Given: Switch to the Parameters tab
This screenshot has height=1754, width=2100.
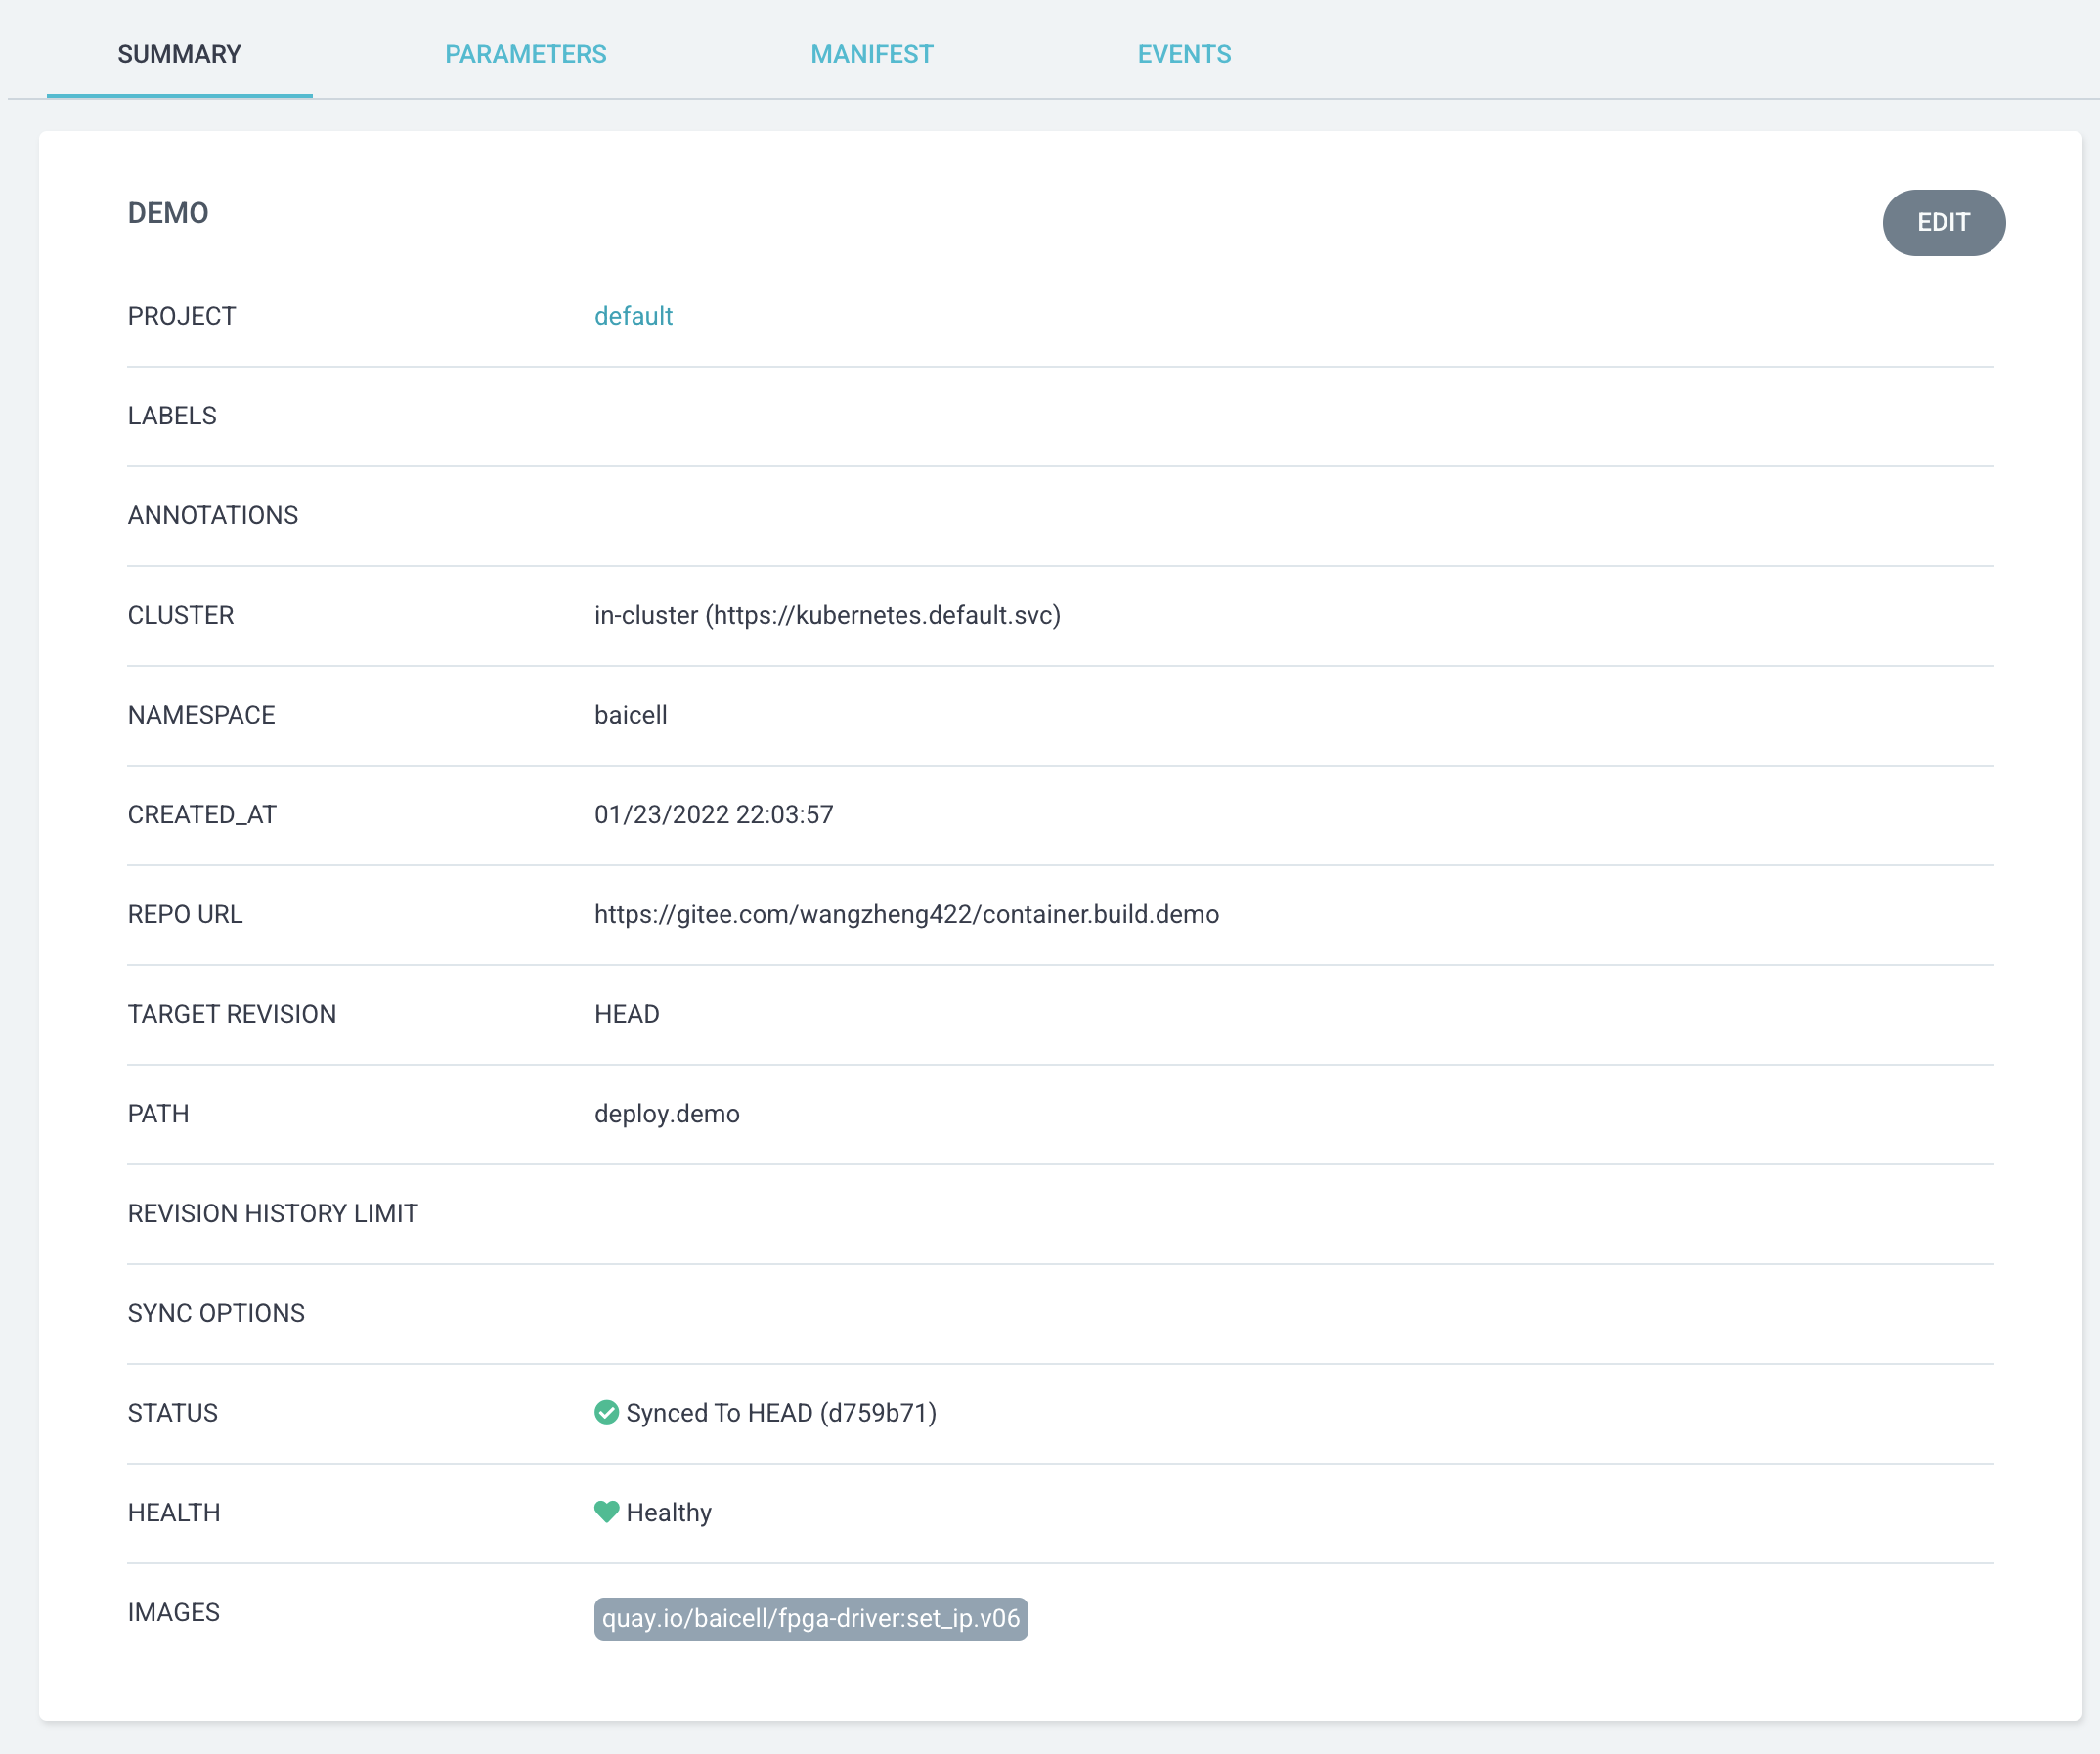Looking at the screenshot, I should tap(525, 54).
